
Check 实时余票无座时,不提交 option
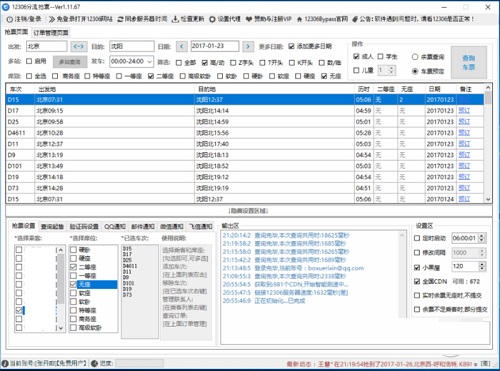point(417,295)
